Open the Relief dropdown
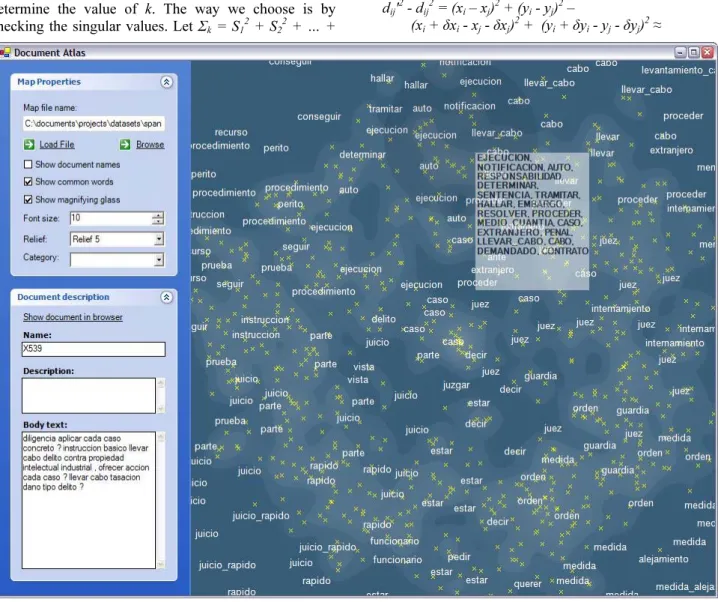Image resolution: width=718 pixels, height=602 pixels. [158, 239]
